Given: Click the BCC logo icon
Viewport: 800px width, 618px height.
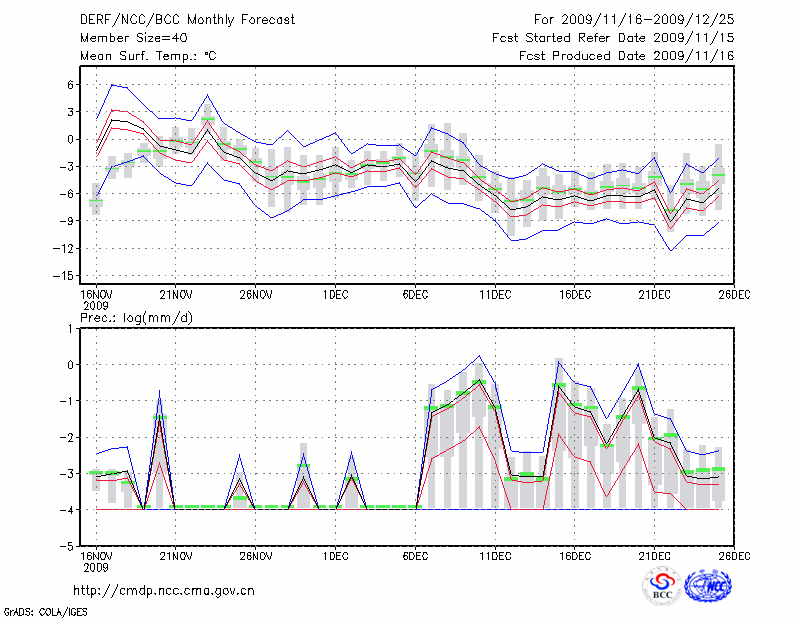Looking at the screenshot, I should point(662,588).
